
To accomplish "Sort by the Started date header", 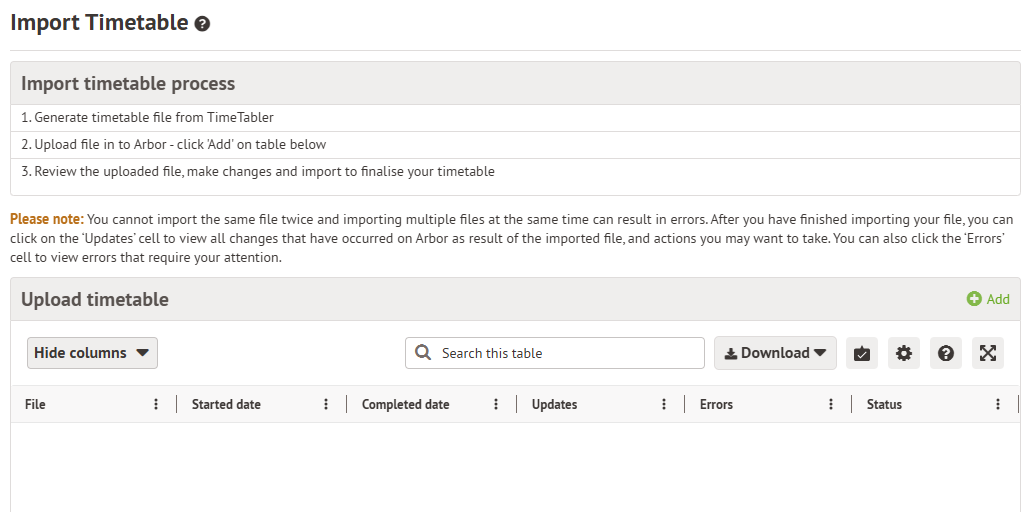I will tap(226, 405).
